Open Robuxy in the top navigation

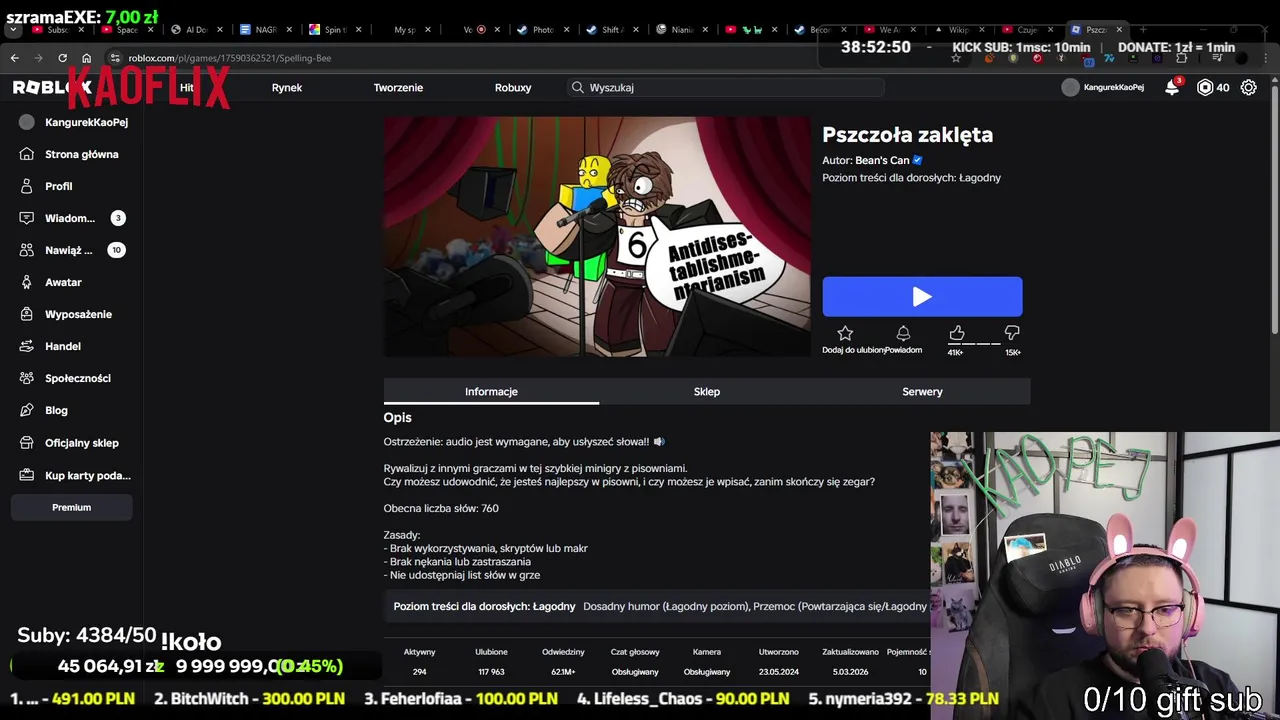click(513, 87)
